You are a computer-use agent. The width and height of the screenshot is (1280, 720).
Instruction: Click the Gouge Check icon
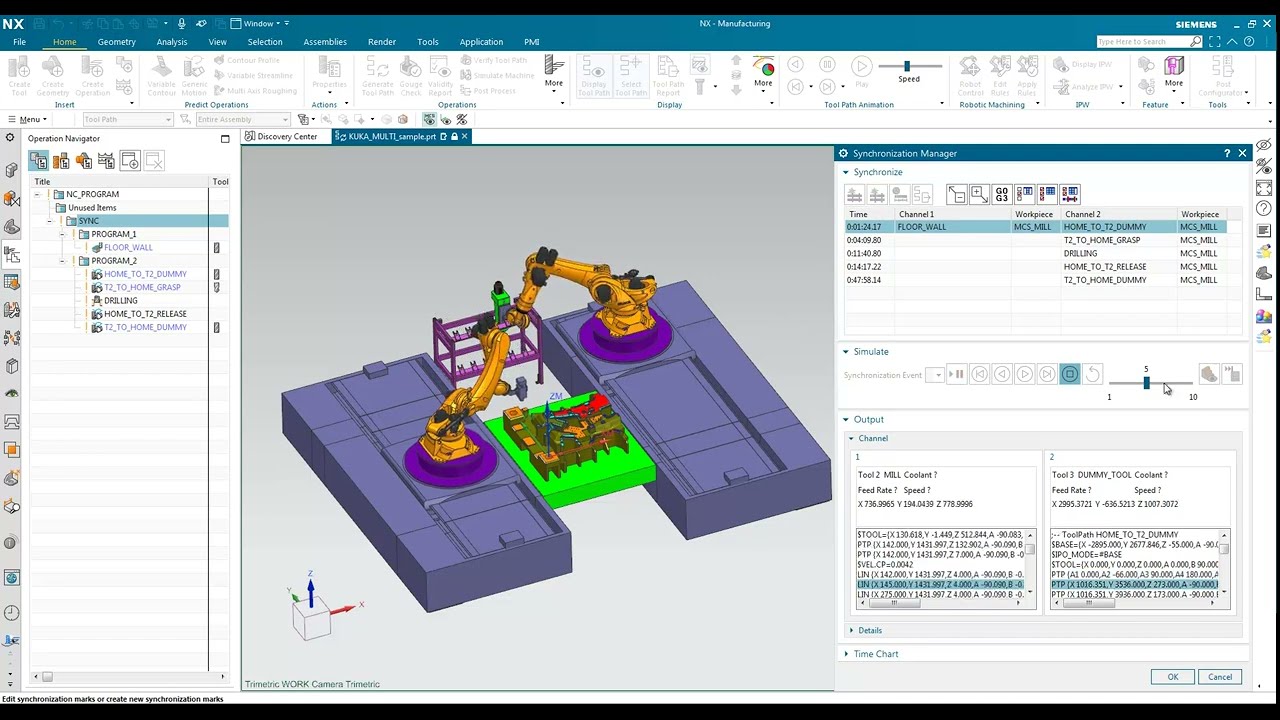tap(411, 76)
